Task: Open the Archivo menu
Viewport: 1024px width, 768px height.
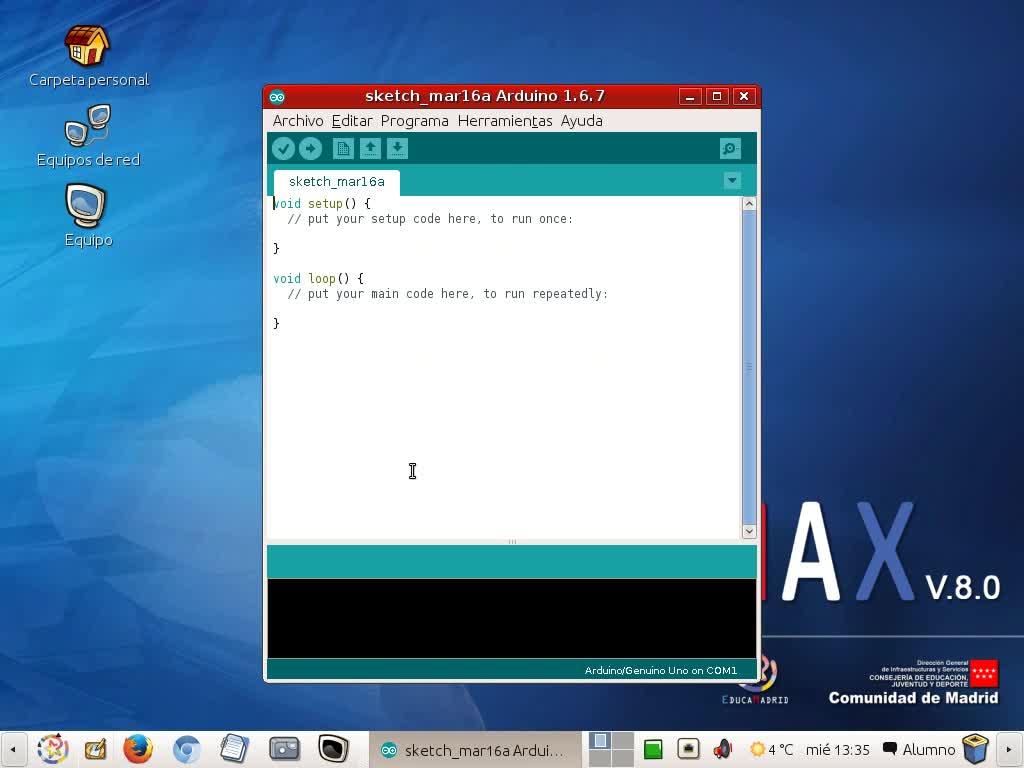Action: [x=298, y=121]
